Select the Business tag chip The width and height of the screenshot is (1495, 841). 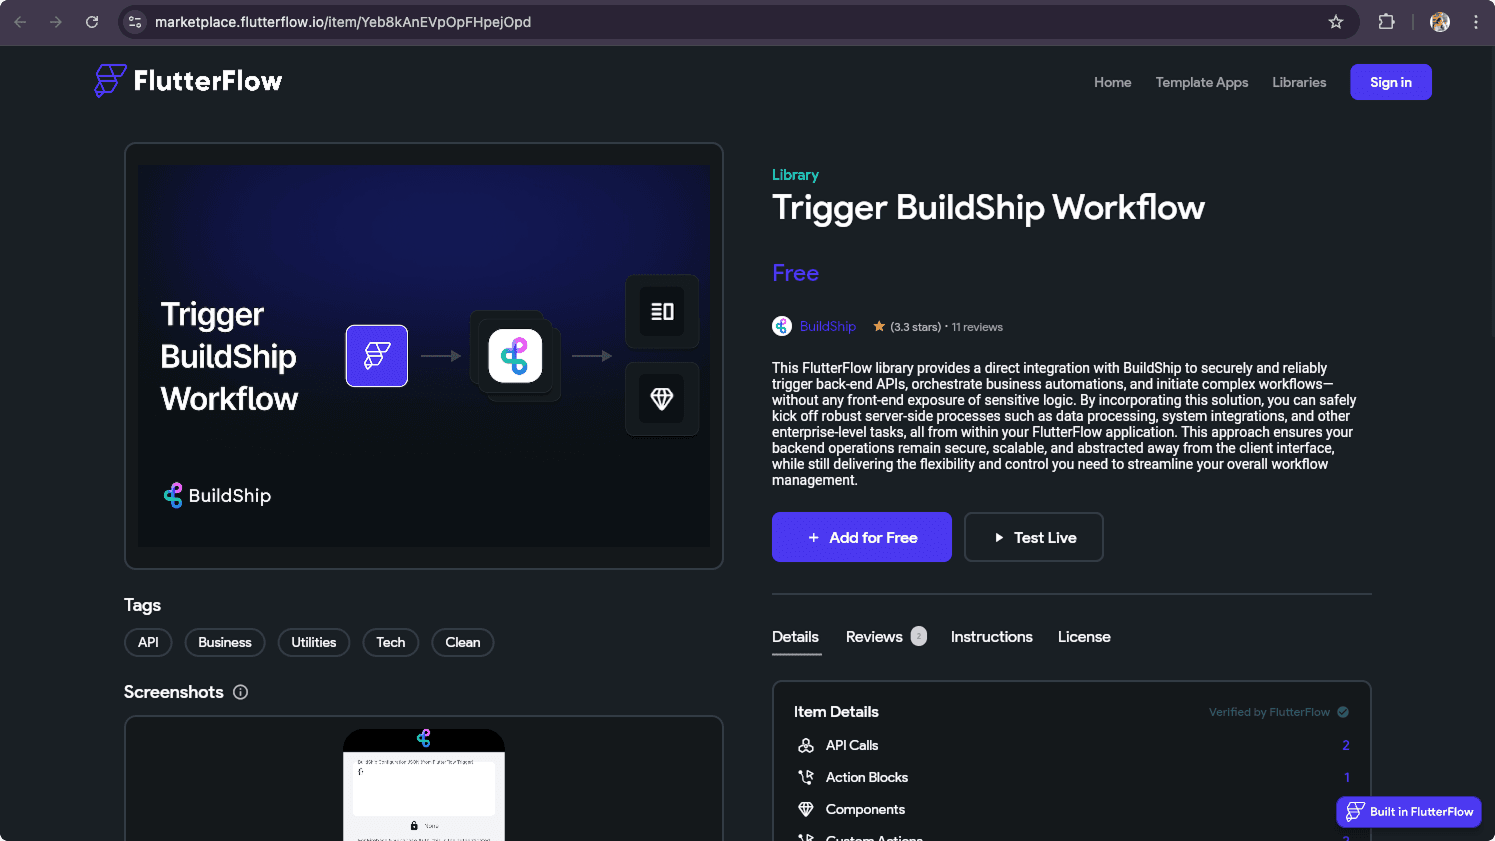pos(225,642)
